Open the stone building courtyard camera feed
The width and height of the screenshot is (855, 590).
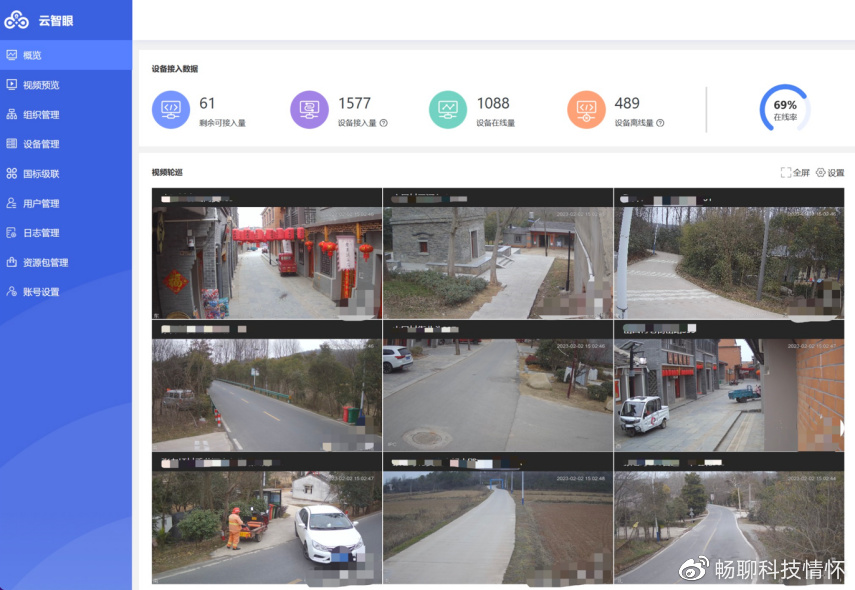pos(498,262)
